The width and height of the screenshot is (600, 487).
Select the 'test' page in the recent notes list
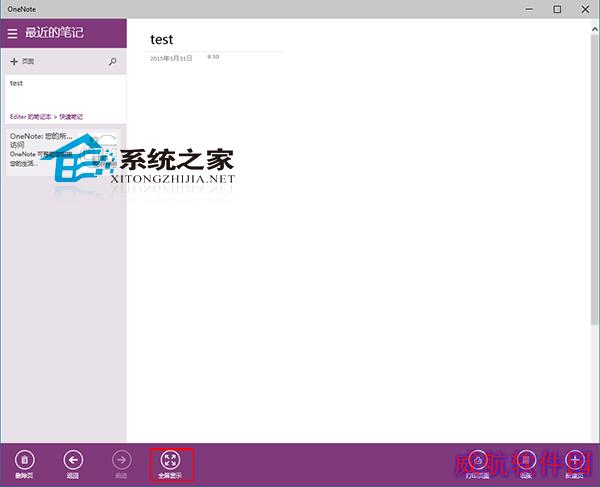(65, 99)
